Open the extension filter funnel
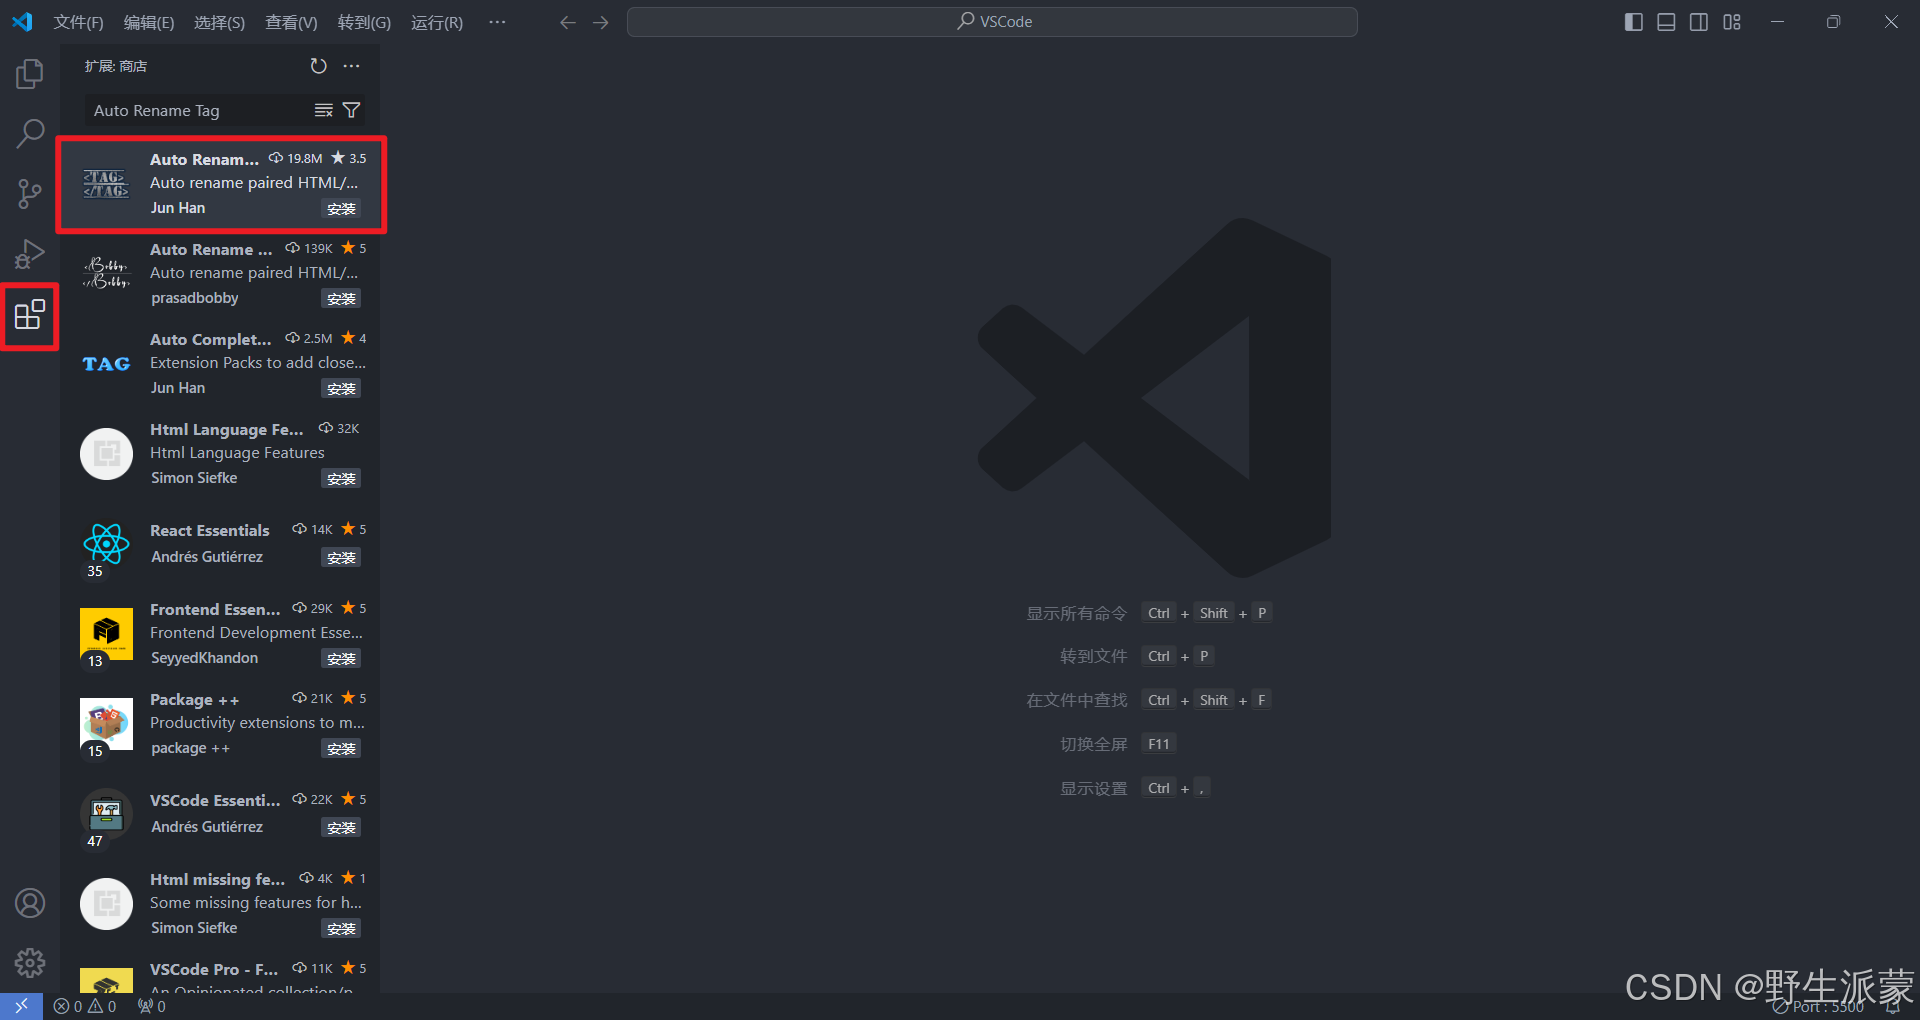The width and height of the screenshot is (1920, 1020). (351, 110)
